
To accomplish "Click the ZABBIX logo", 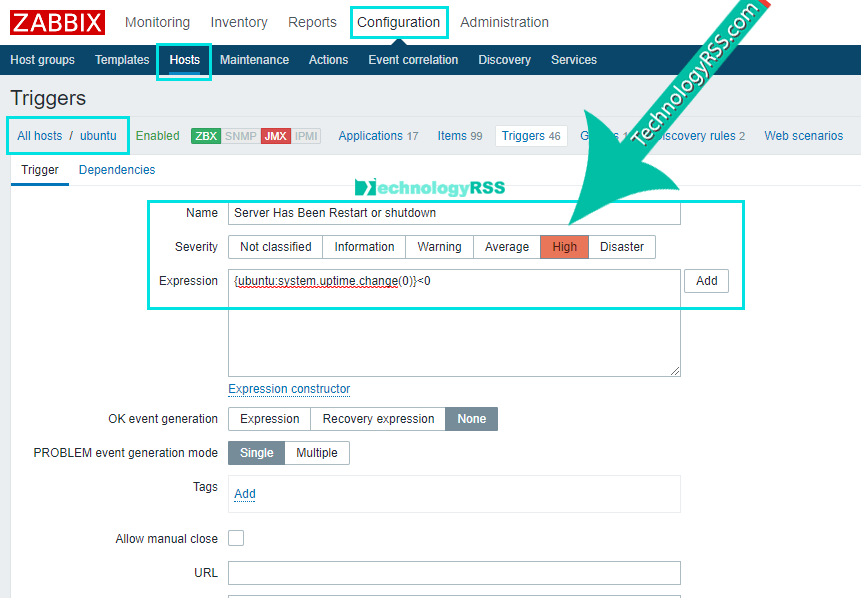I will click(58, 22).
